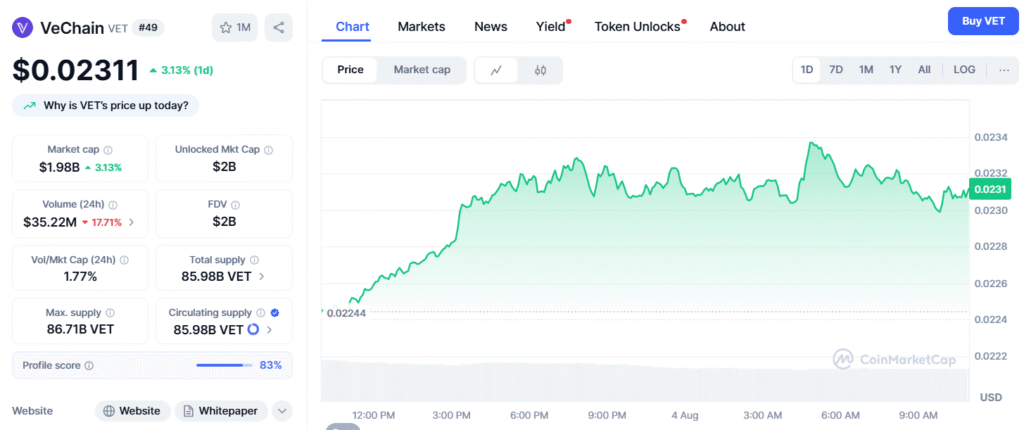The image size is (1024, 430).
Task: Open the three-dot more options menu
Action: coord(1004,70)
